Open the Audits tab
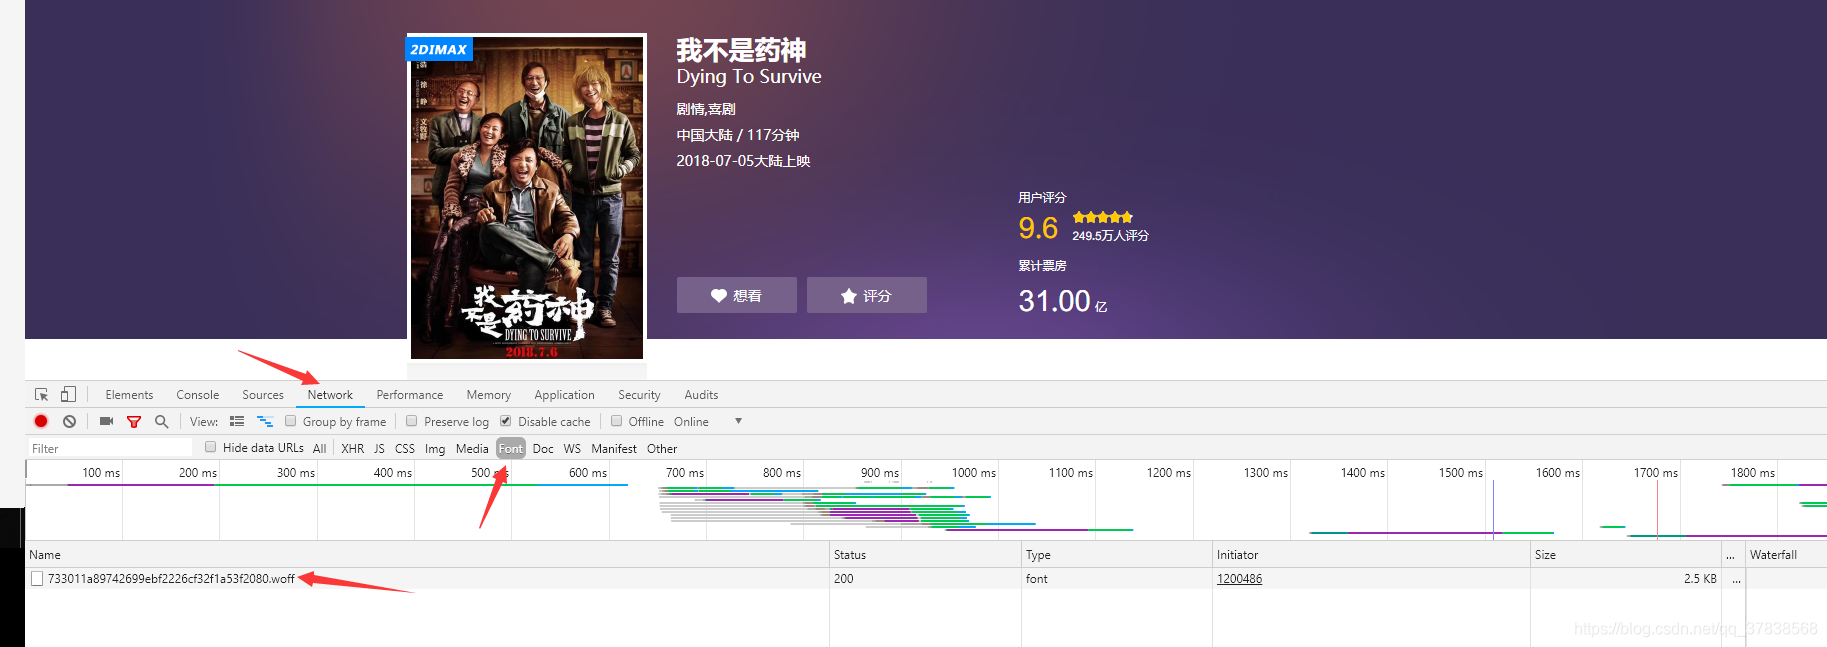Screen dimensions: 1827x647 coord(701,395)
